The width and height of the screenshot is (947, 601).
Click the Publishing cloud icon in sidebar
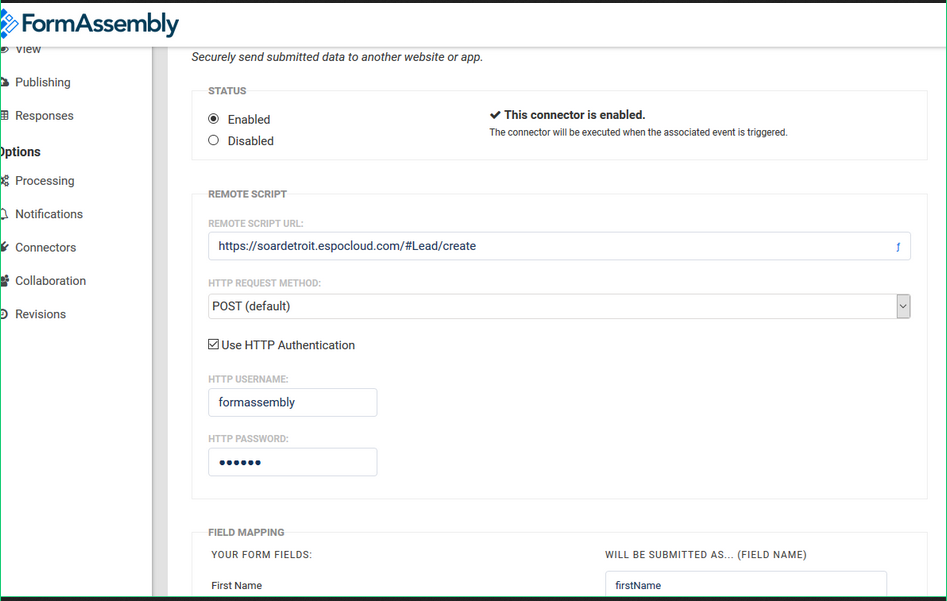tap(5, 82)
